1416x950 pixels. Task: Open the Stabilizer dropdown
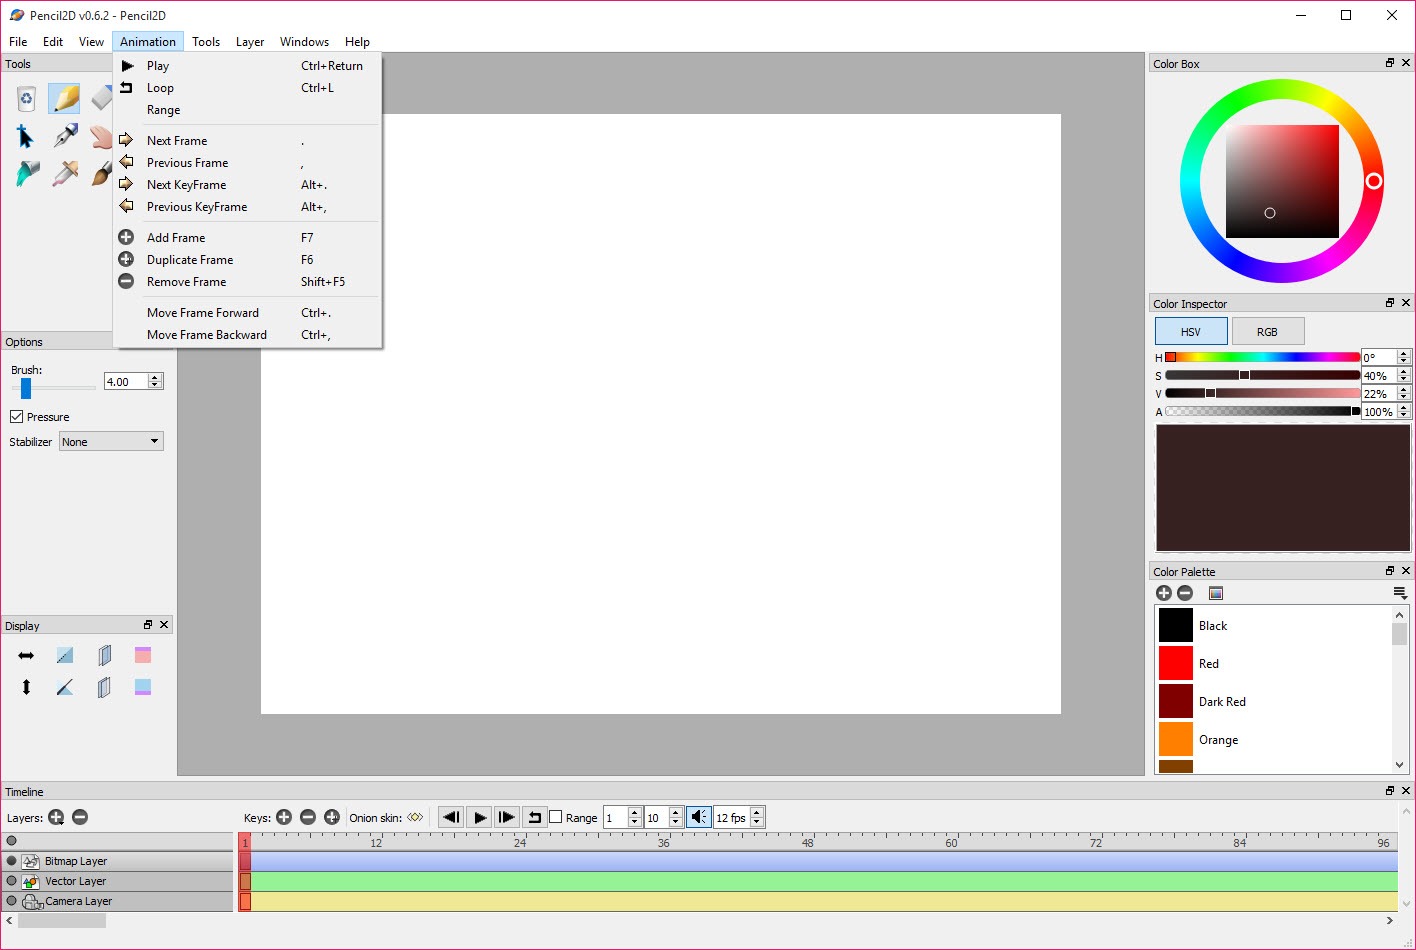tap(111, 442)
